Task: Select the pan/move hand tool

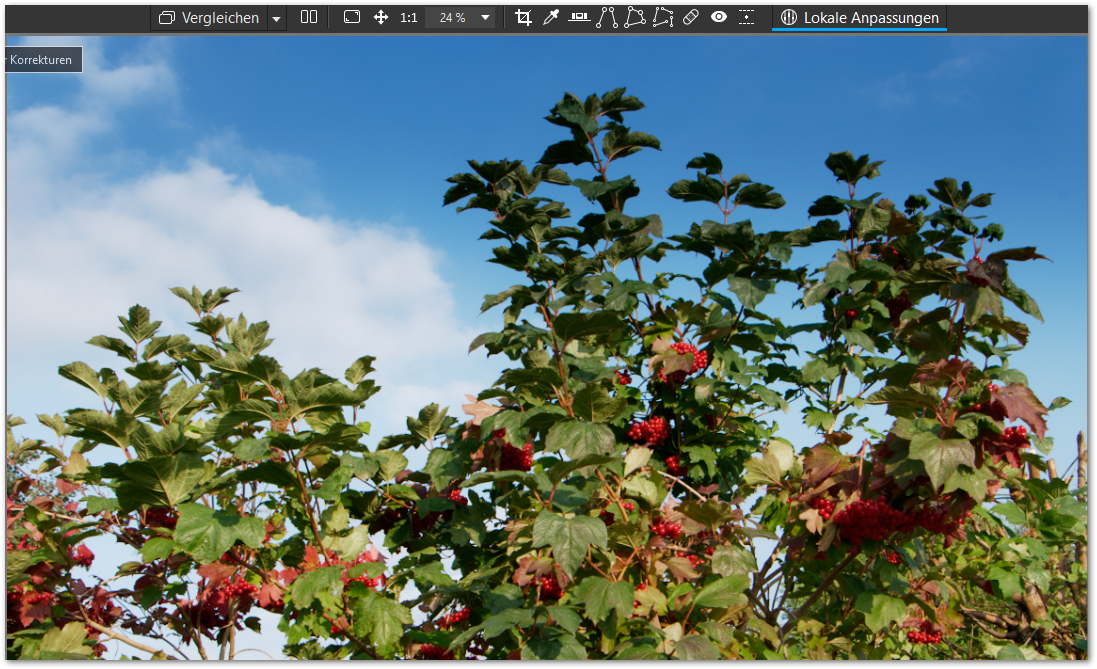Action: coord(381,17)
